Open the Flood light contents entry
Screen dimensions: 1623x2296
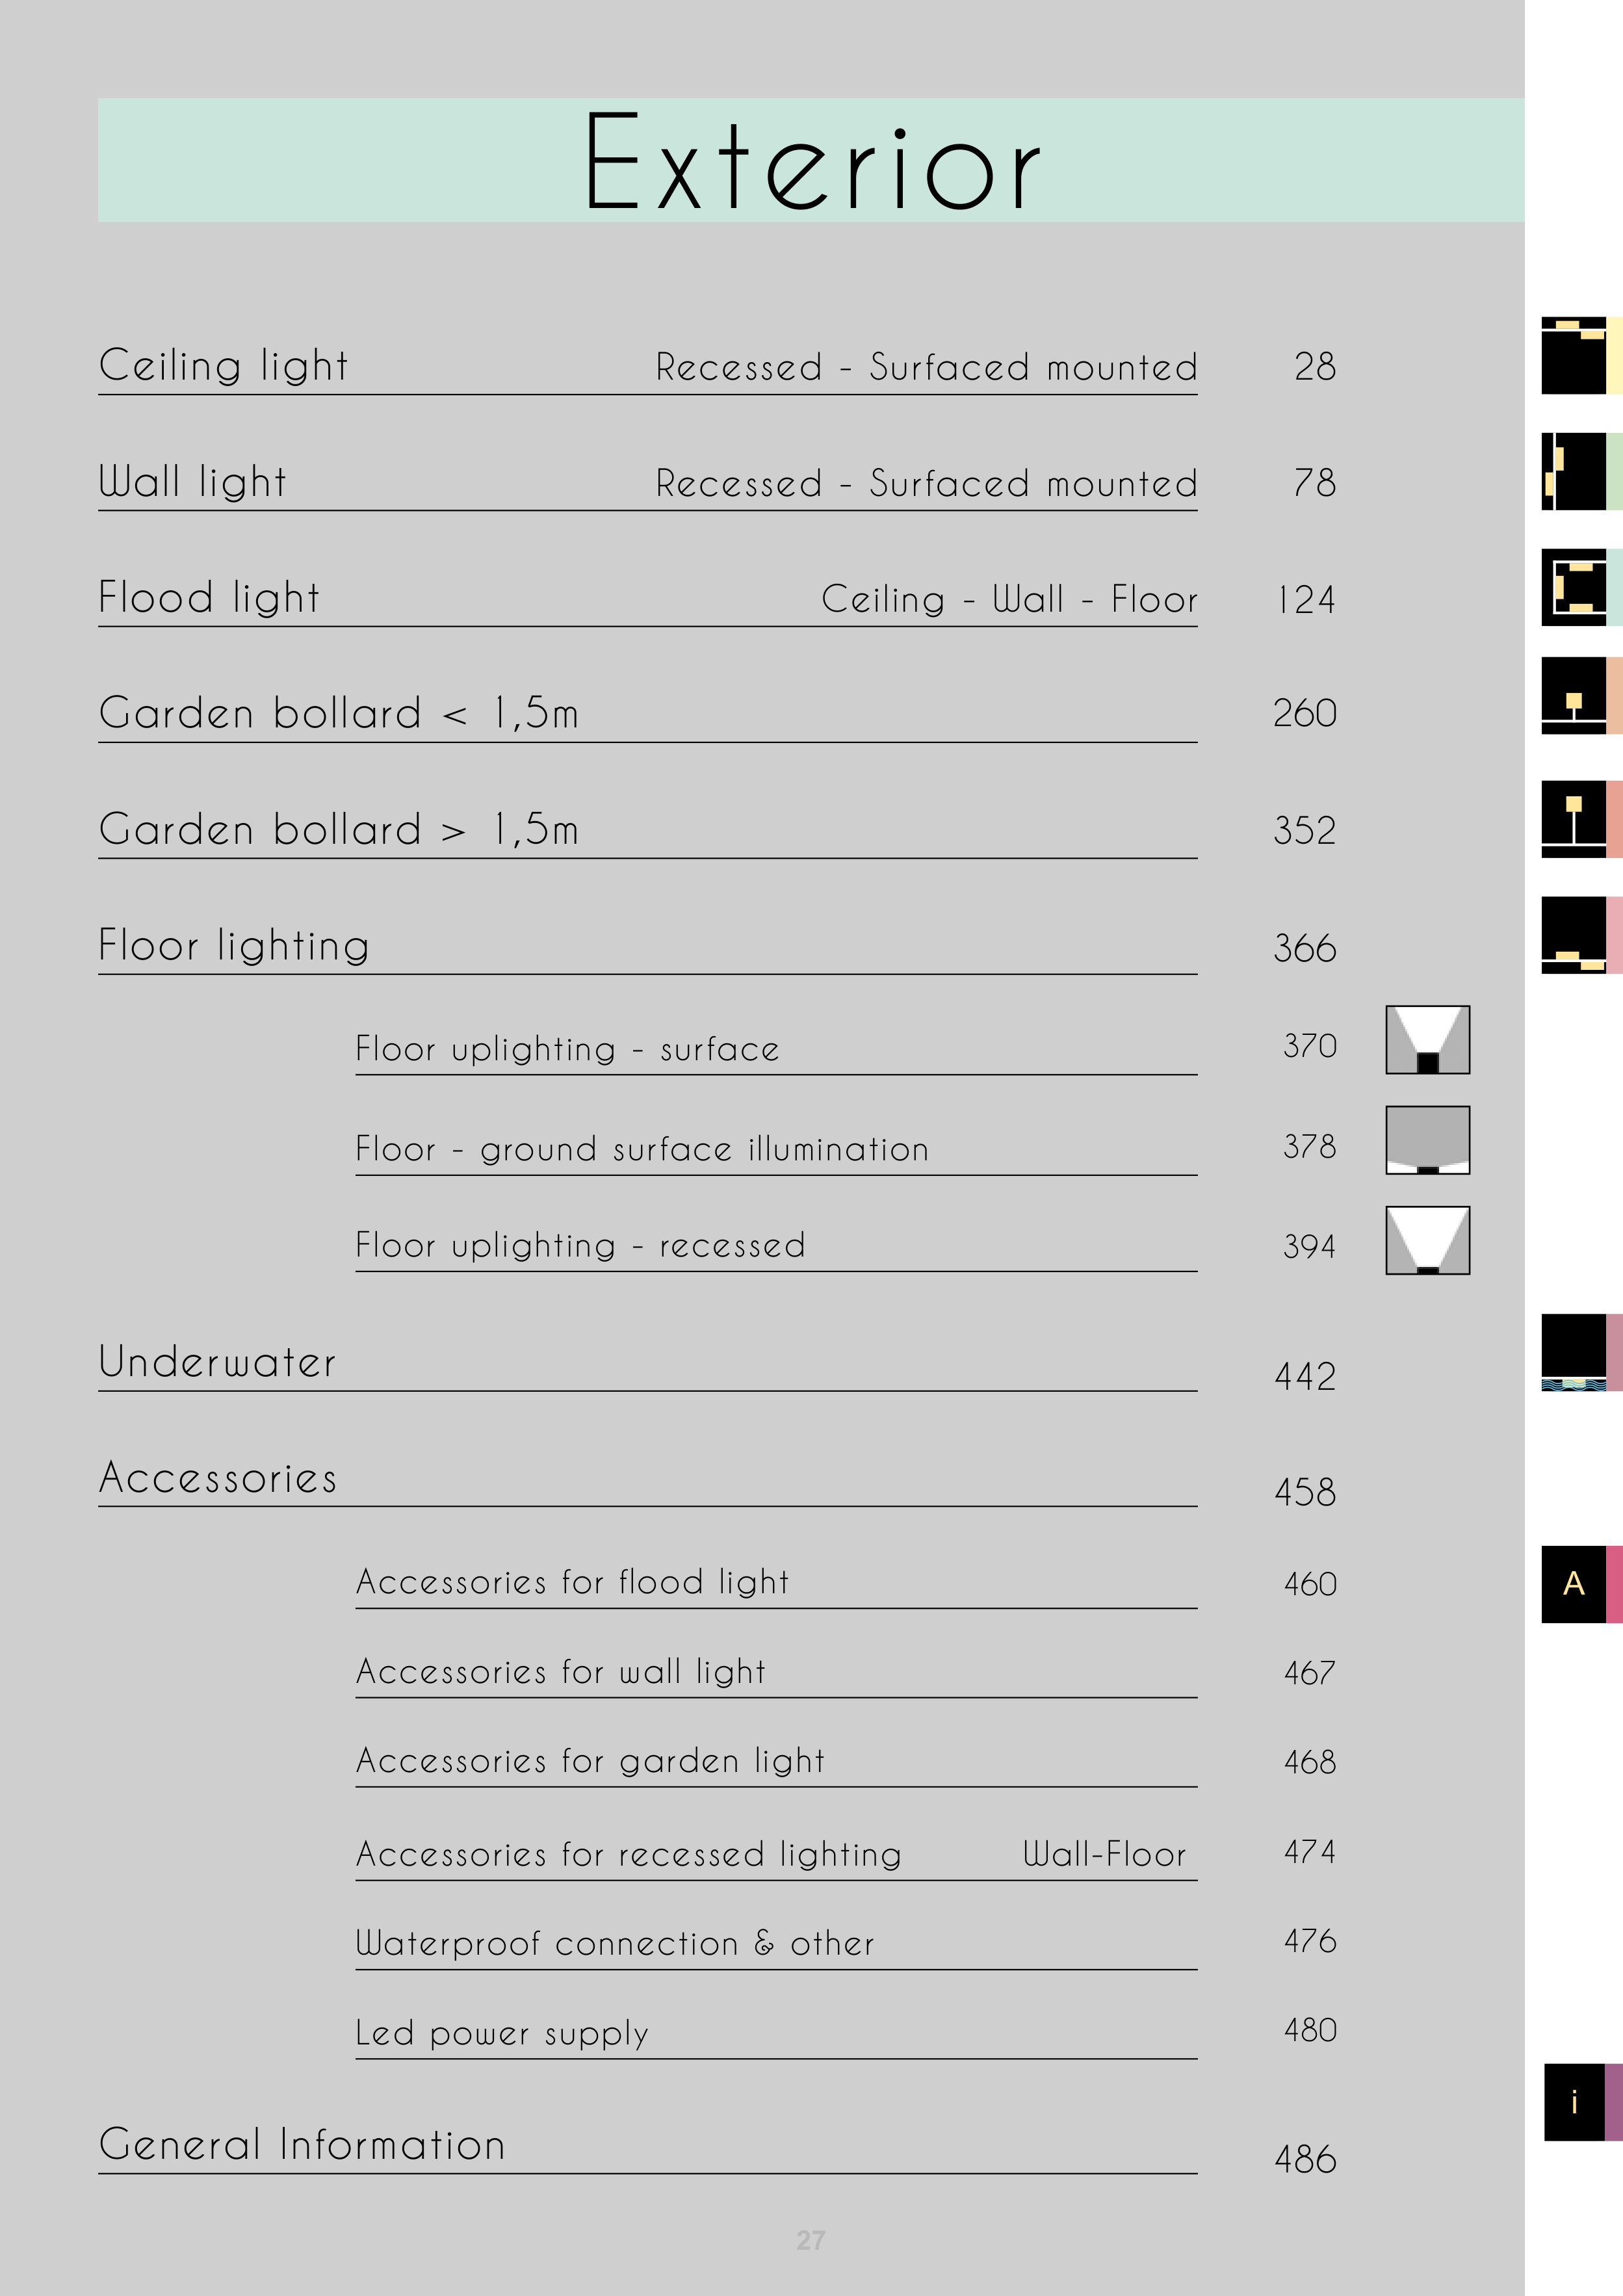pyautogui.click(x=209, y=598)
